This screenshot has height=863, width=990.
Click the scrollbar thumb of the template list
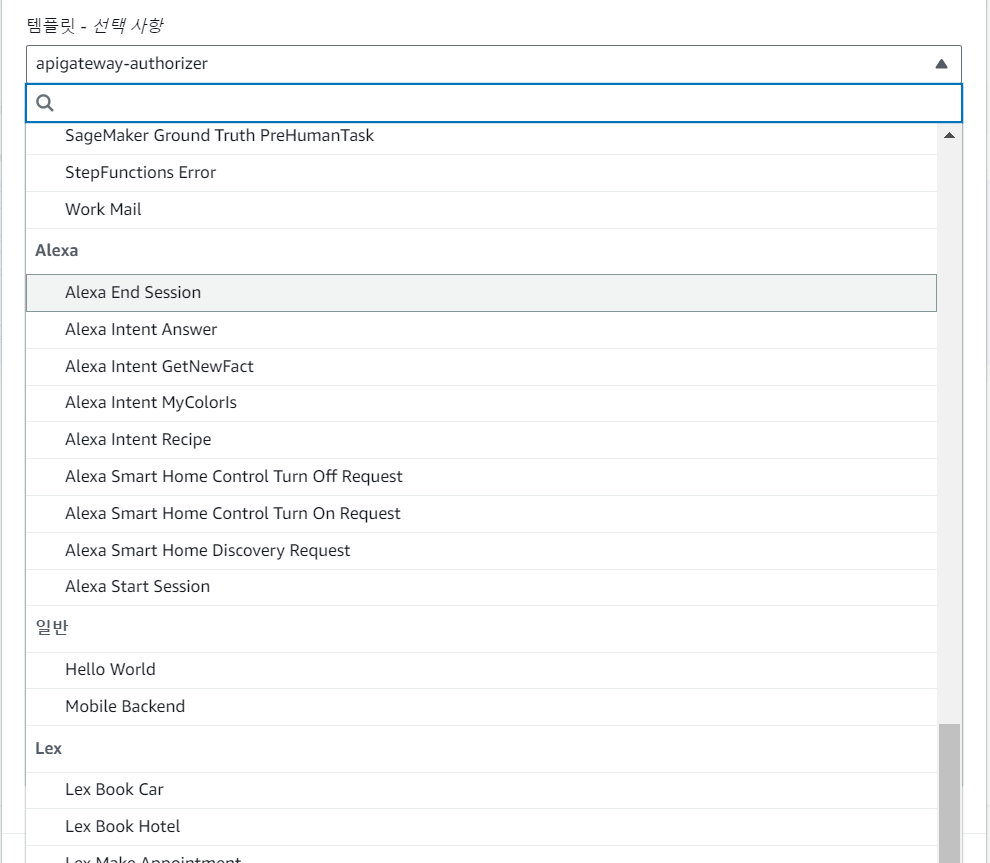[x=949, y=794]
